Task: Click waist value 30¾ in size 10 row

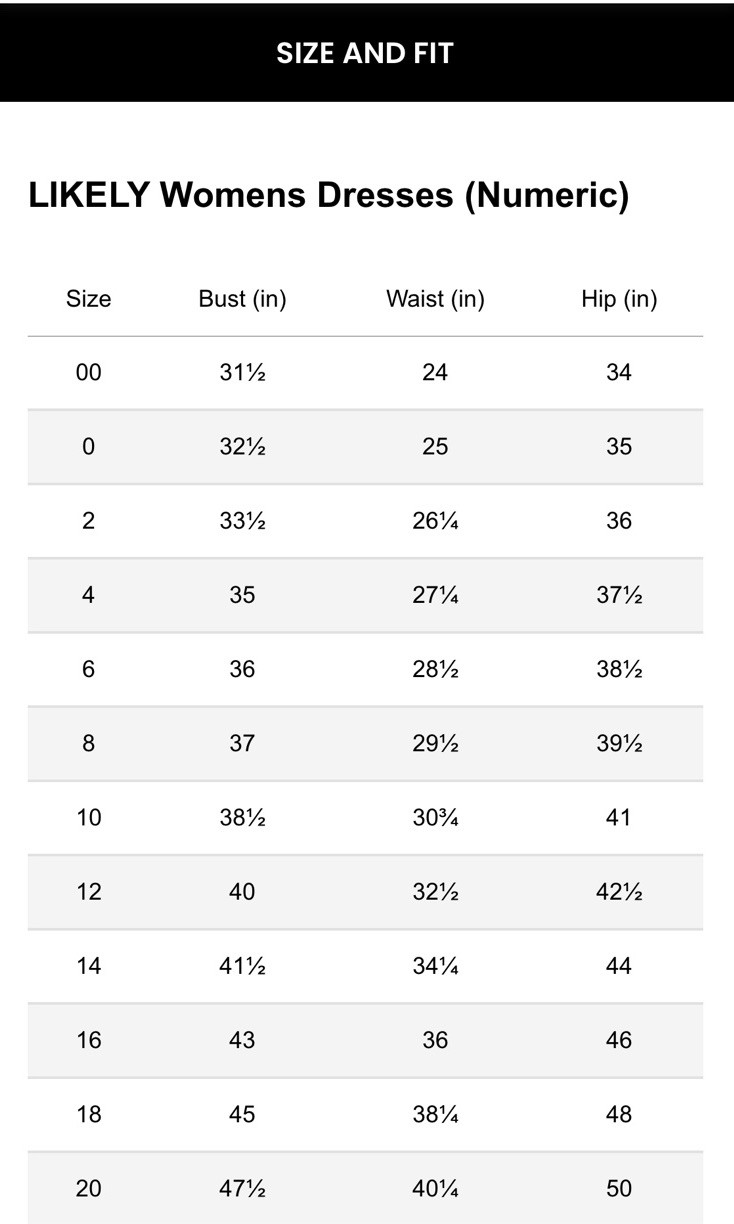Action: point(435,817)
